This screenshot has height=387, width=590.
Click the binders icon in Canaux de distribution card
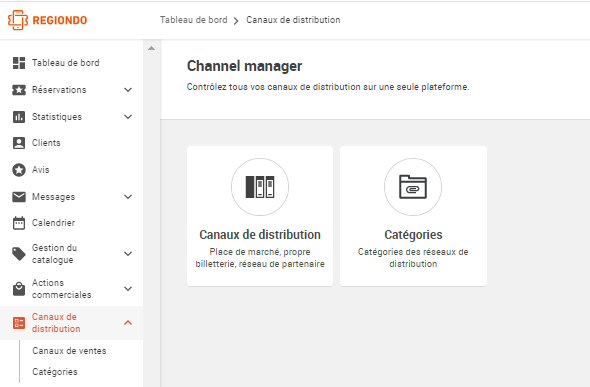(x=260, y=187)
